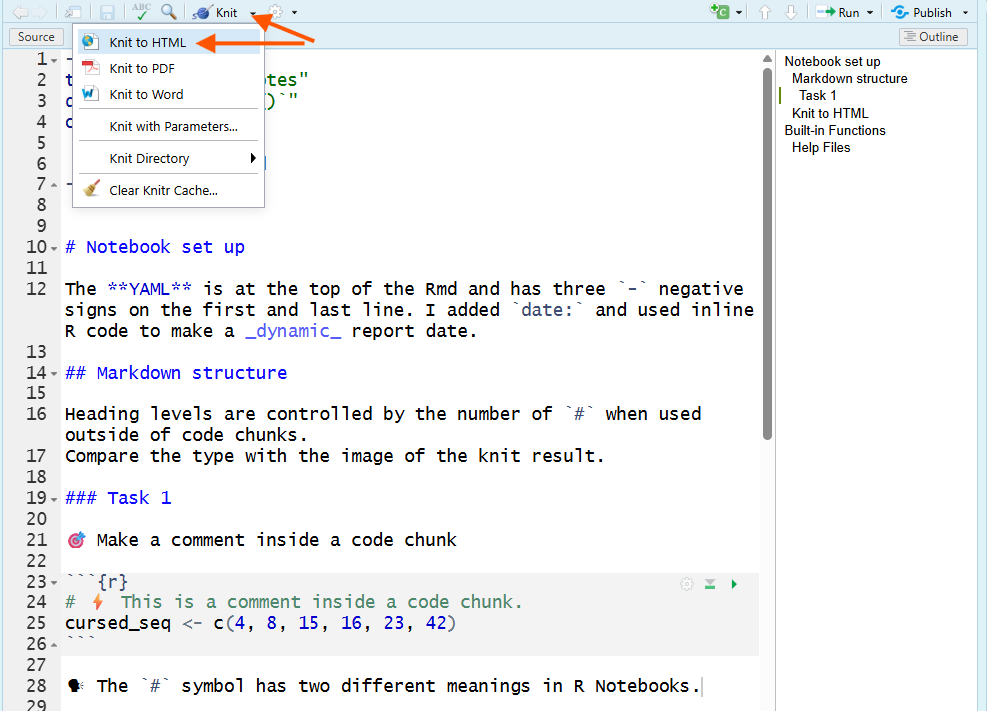Image resolution: width=987 pixels, height=711 pixels.
Task: Open the chunk options gear on line 23
Action: [687, 584]
